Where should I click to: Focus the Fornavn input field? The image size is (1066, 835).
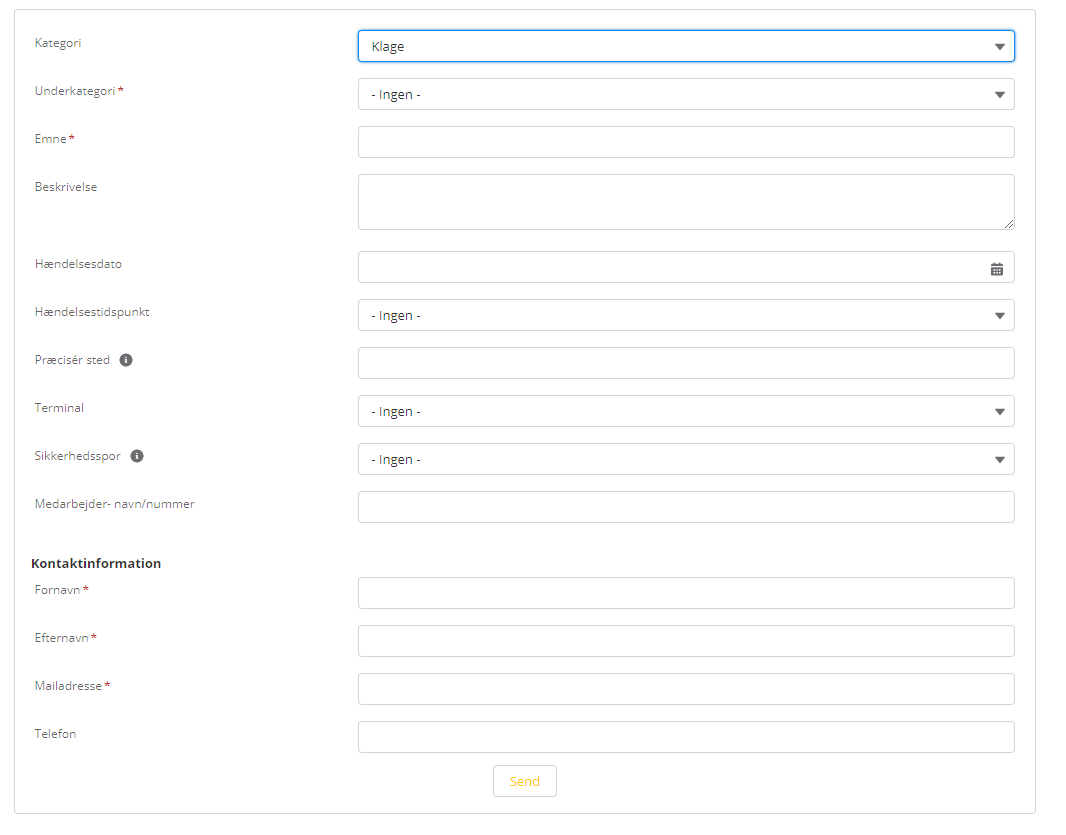[685, 593]
